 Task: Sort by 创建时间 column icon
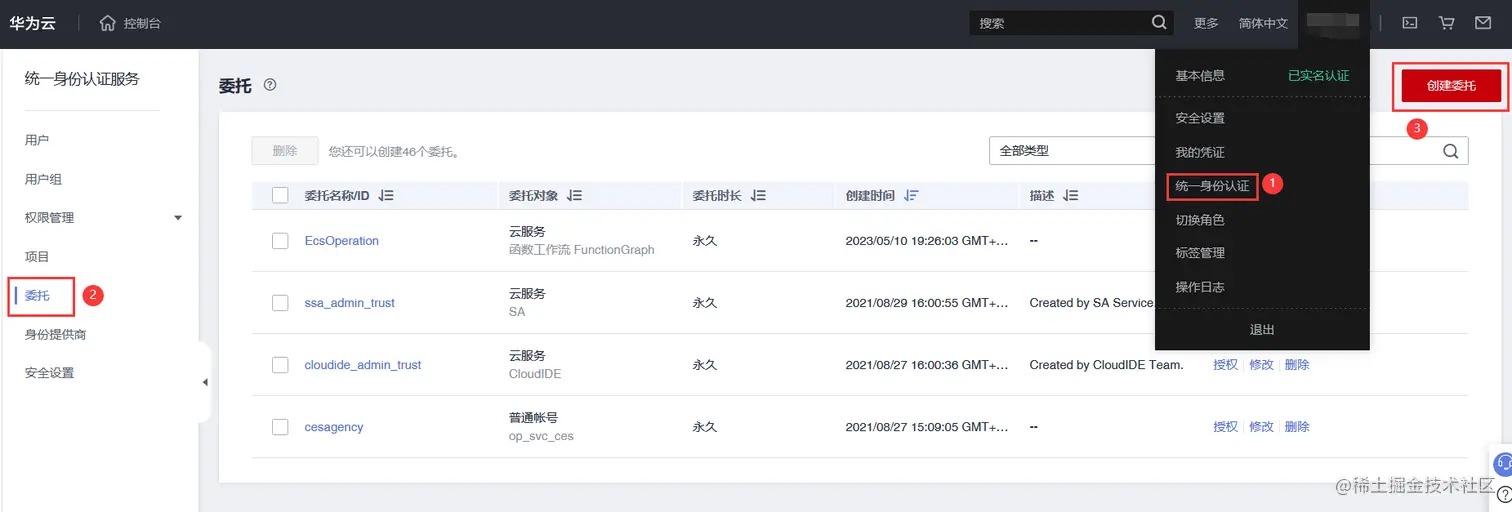click(x=911, y=196)
